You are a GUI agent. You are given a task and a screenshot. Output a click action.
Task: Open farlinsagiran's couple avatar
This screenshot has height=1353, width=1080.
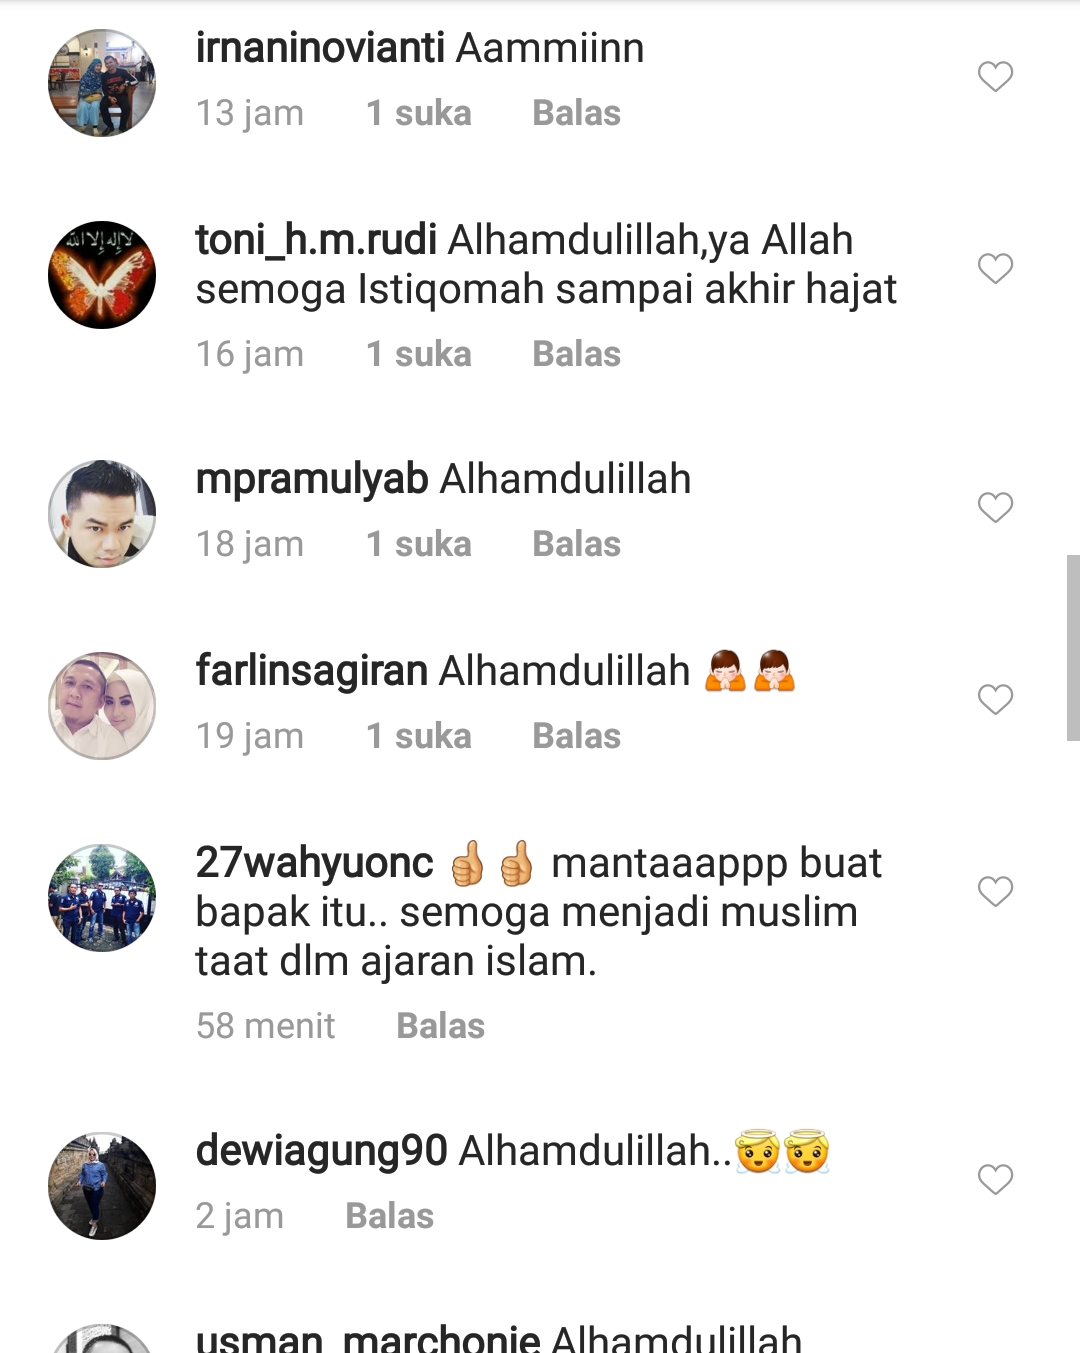102,706
